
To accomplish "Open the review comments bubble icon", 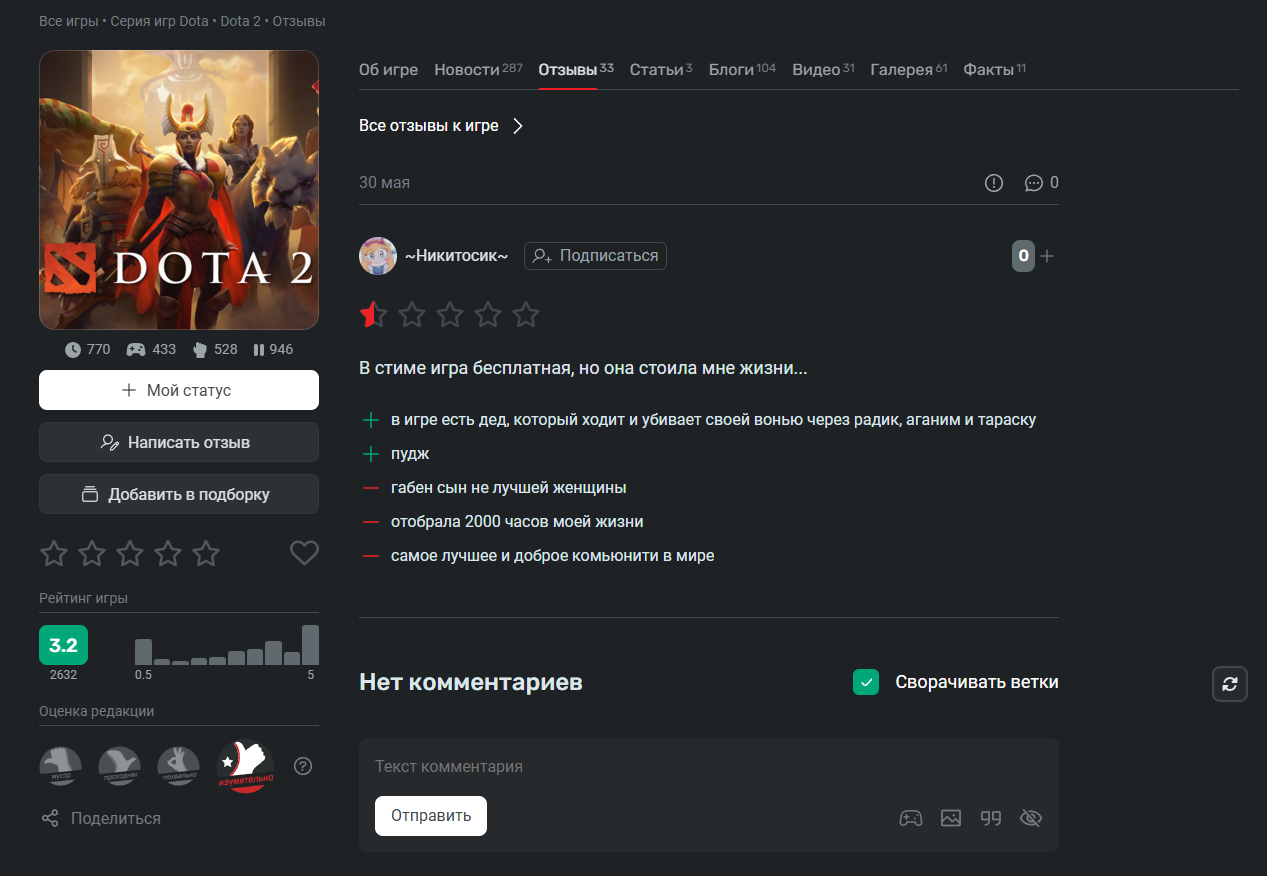I will pos(1034,183).
